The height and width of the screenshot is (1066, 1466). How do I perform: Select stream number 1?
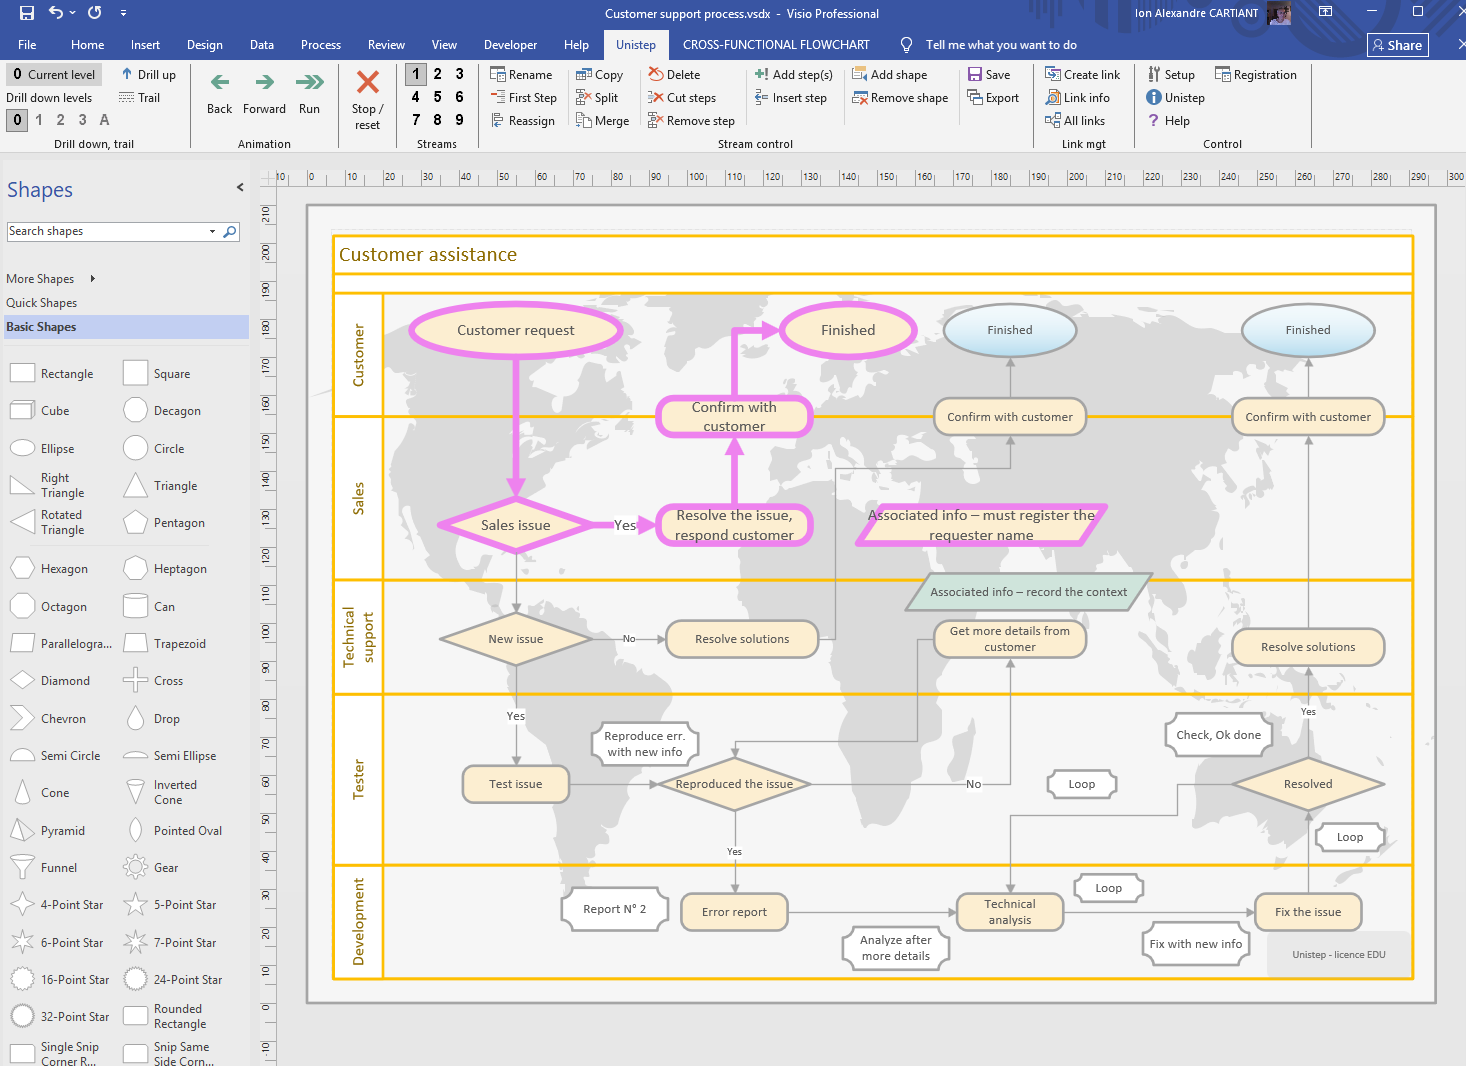(x=416, y=74)
